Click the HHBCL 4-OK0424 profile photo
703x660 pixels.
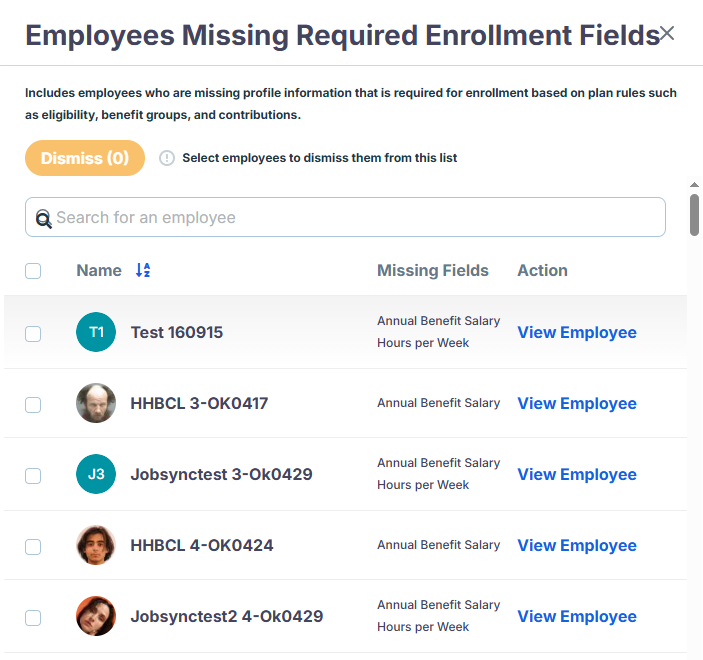click(96, 545)
